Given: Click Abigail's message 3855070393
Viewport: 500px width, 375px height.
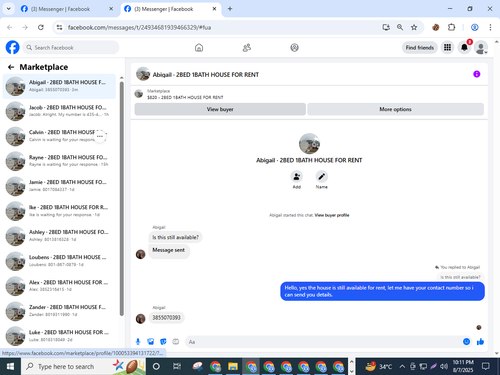Looking at the screenshot, I should point(166,318).
